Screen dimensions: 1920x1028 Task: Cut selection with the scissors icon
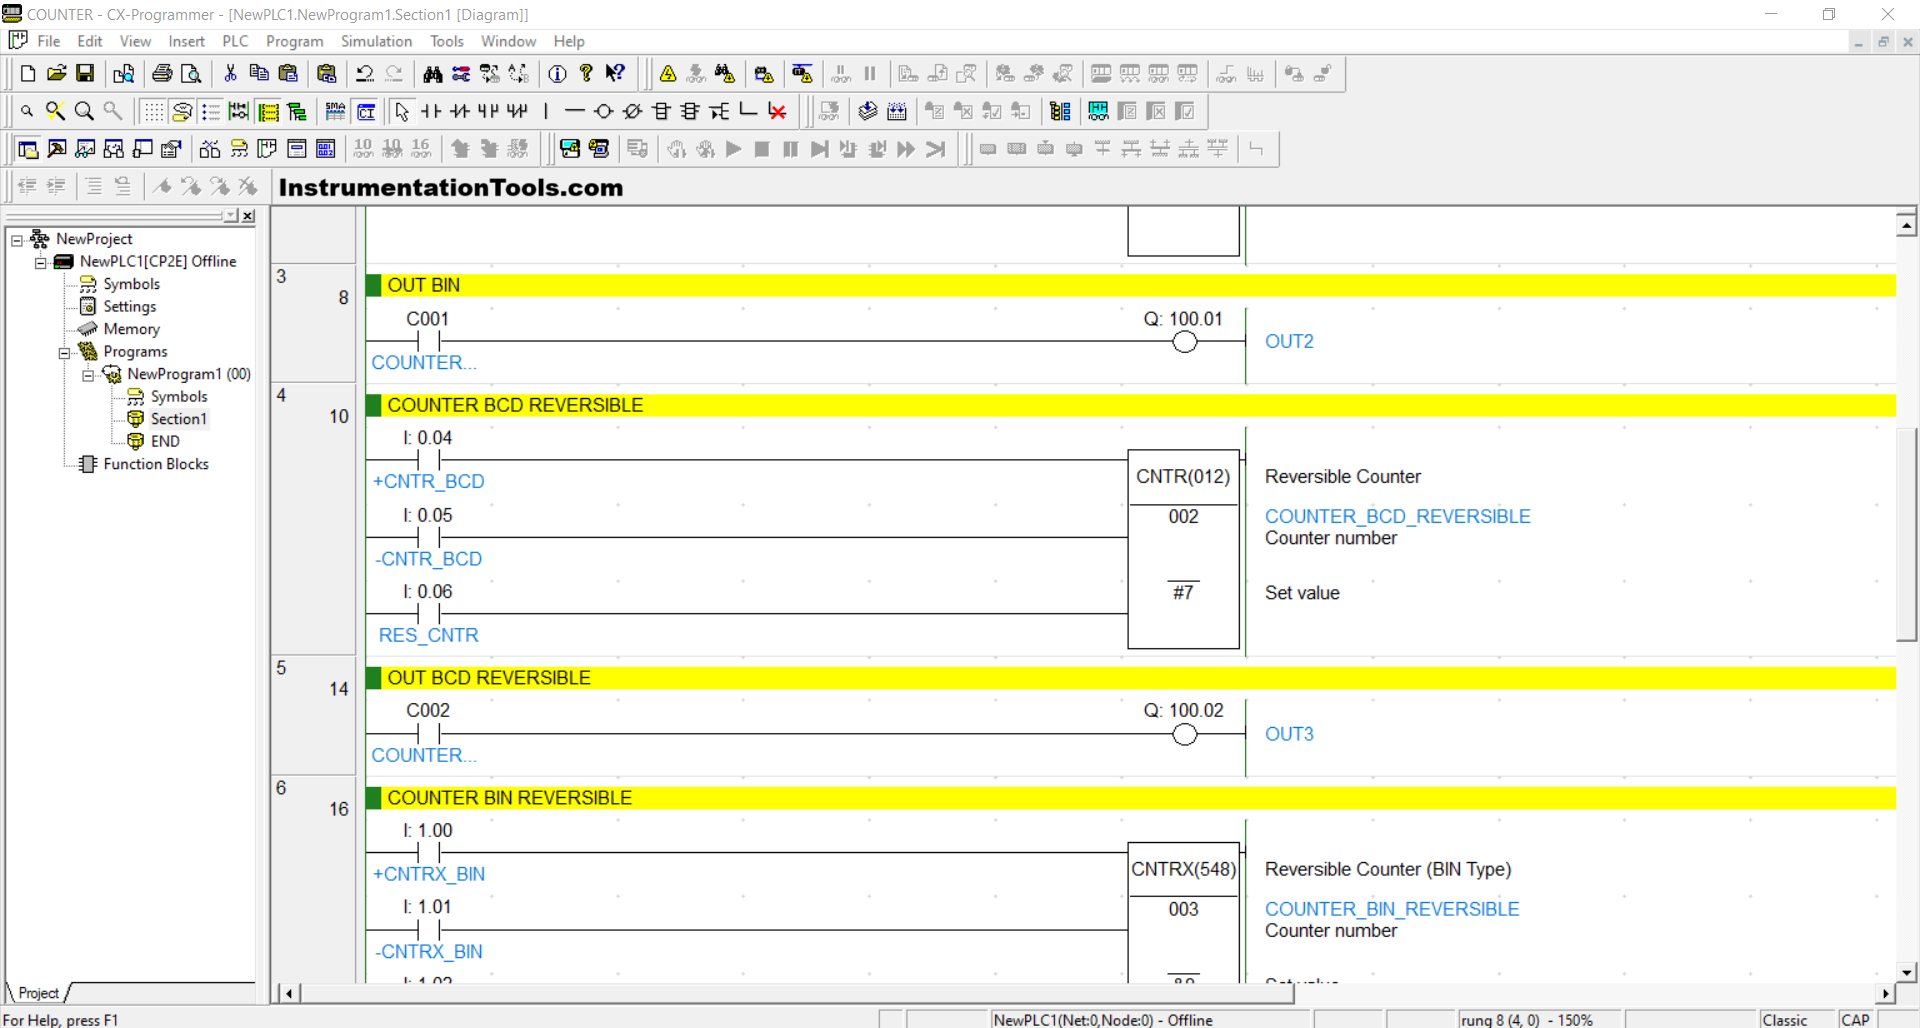pos(230,73)
